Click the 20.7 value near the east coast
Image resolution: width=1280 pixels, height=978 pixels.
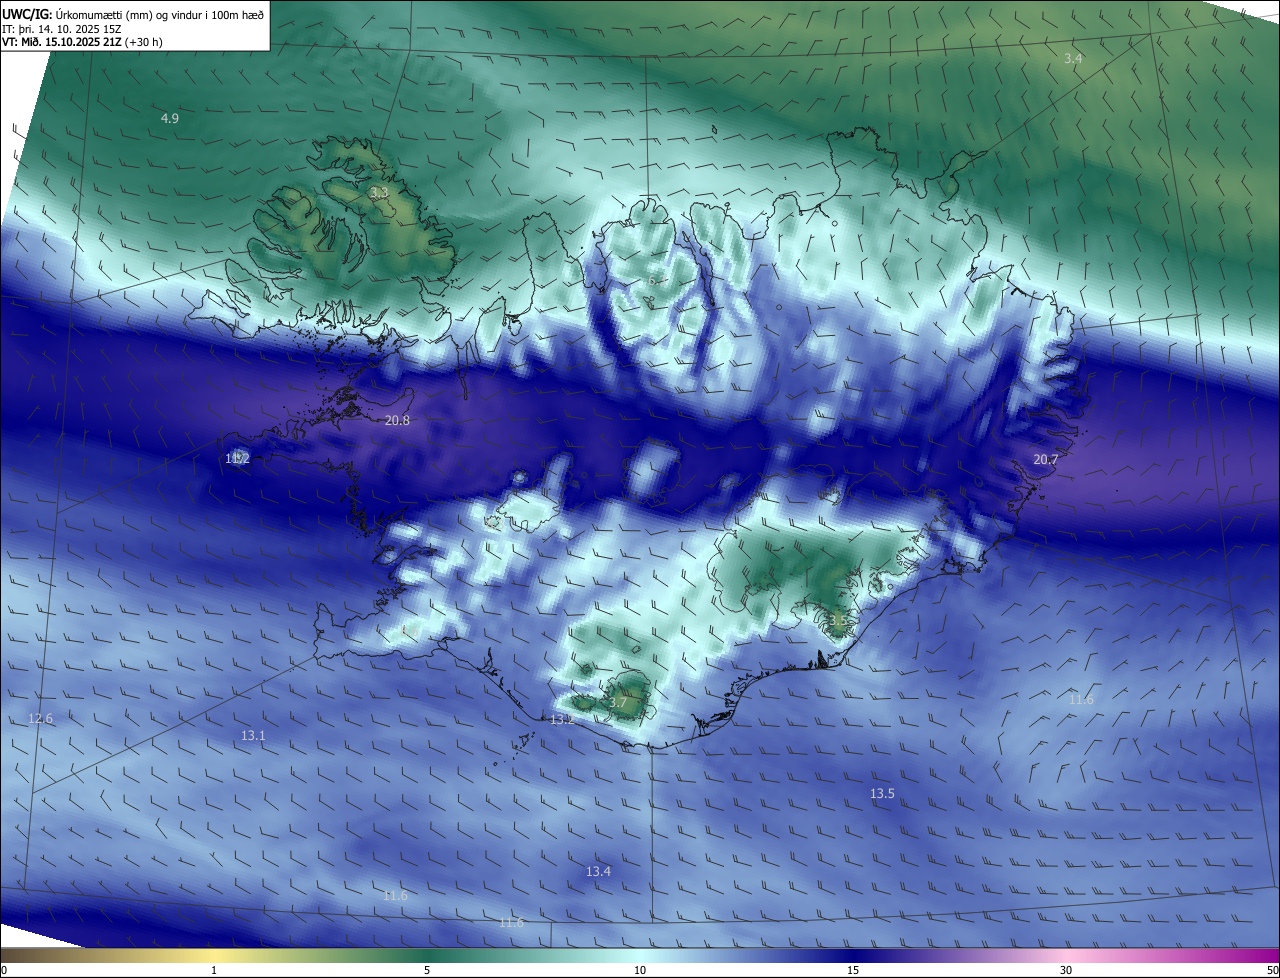coord(1045,459)
